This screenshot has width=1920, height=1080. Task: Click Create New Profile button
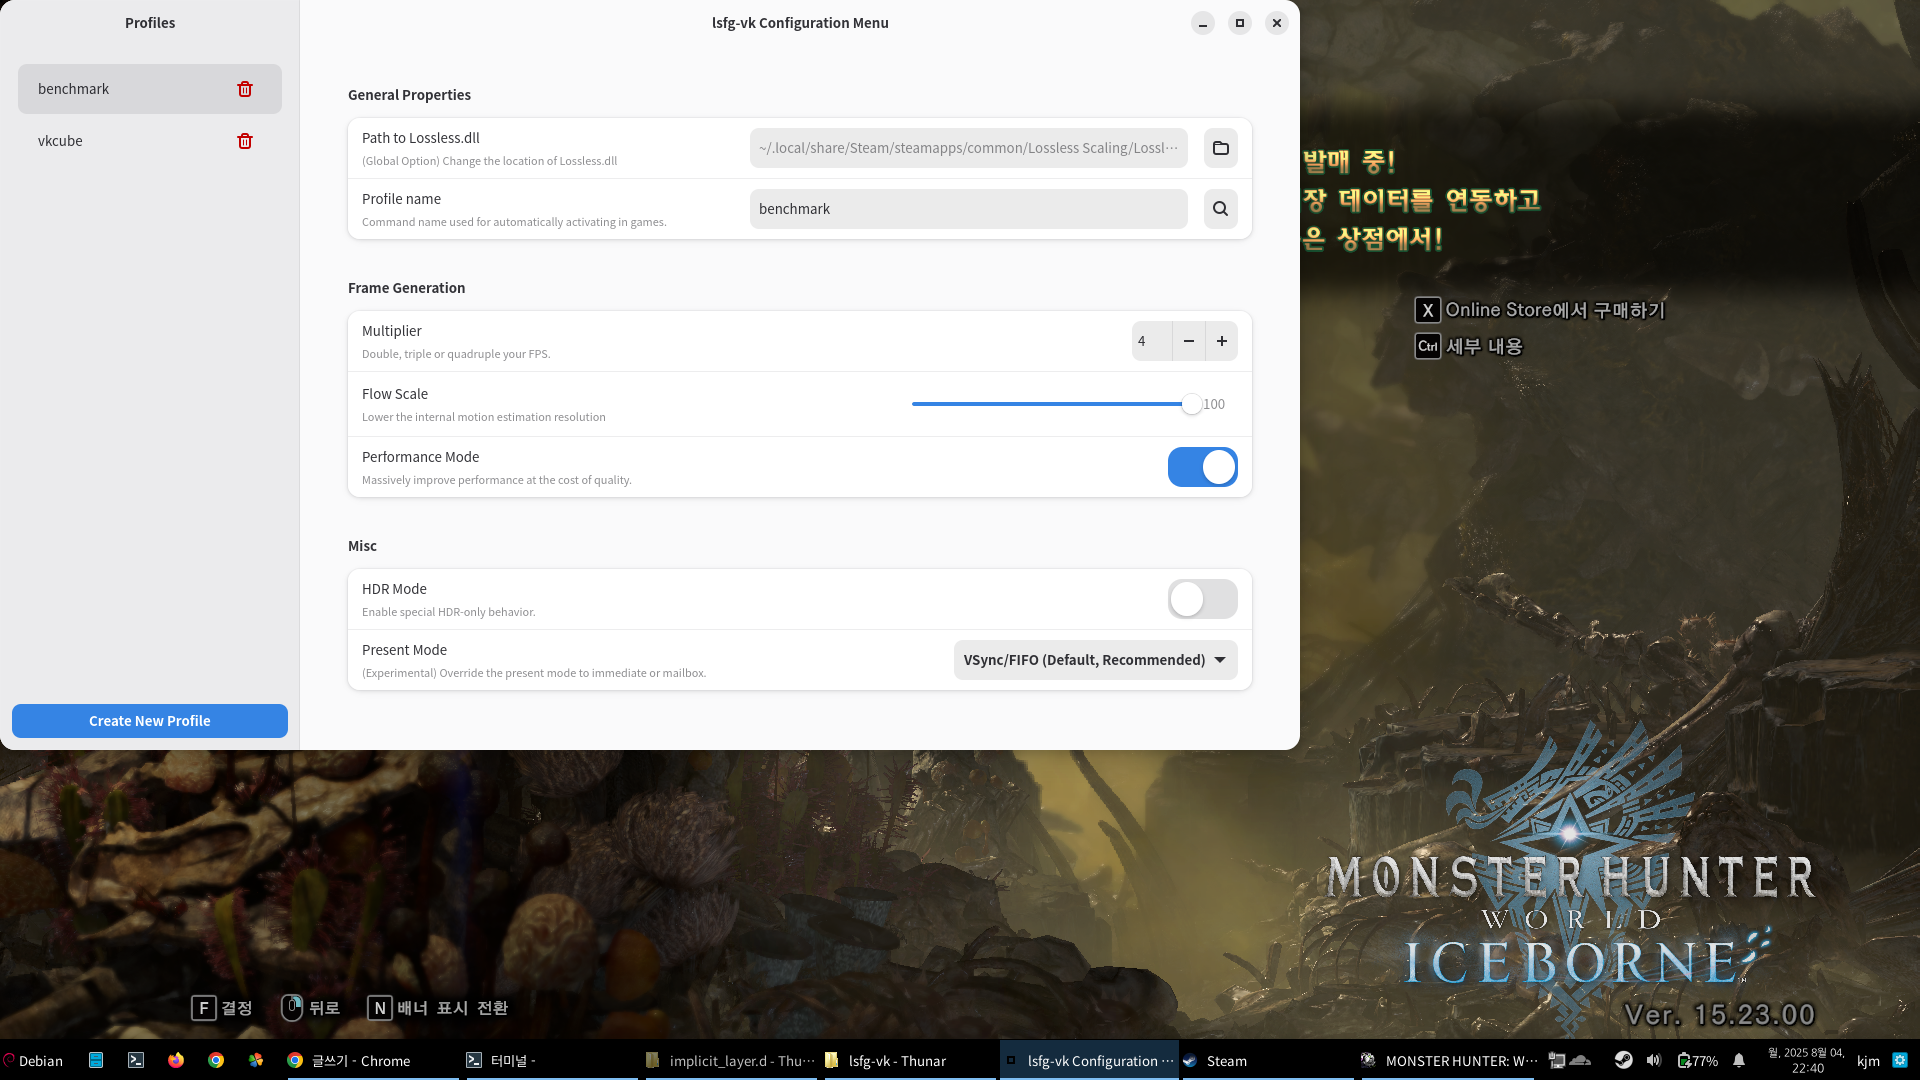pyautogui.click(x=150, y=721)
